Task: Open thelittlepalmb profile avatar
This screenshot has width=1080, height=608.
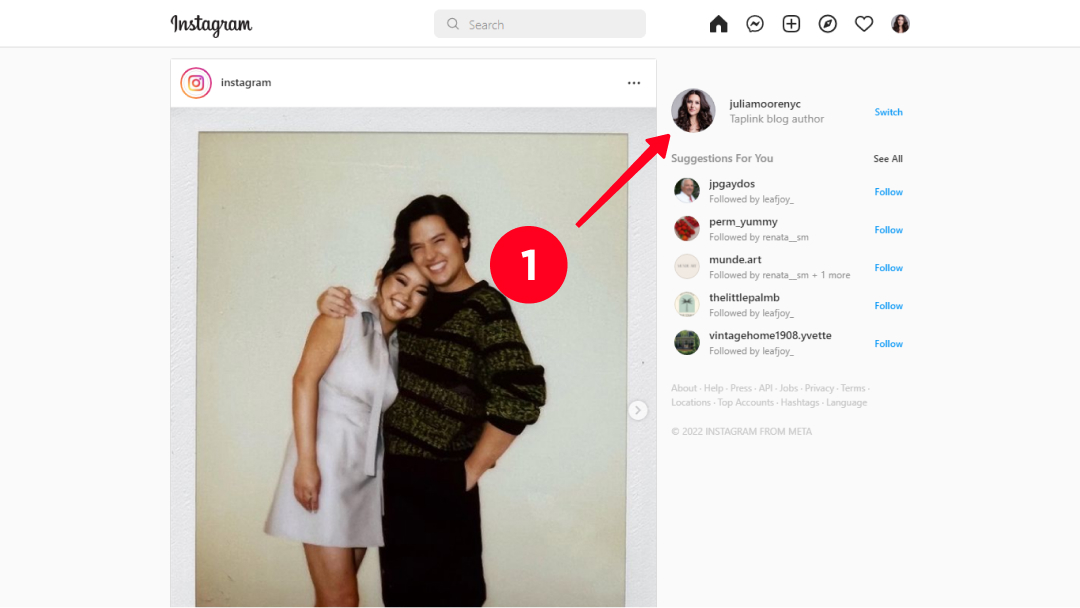Action: 687,304
